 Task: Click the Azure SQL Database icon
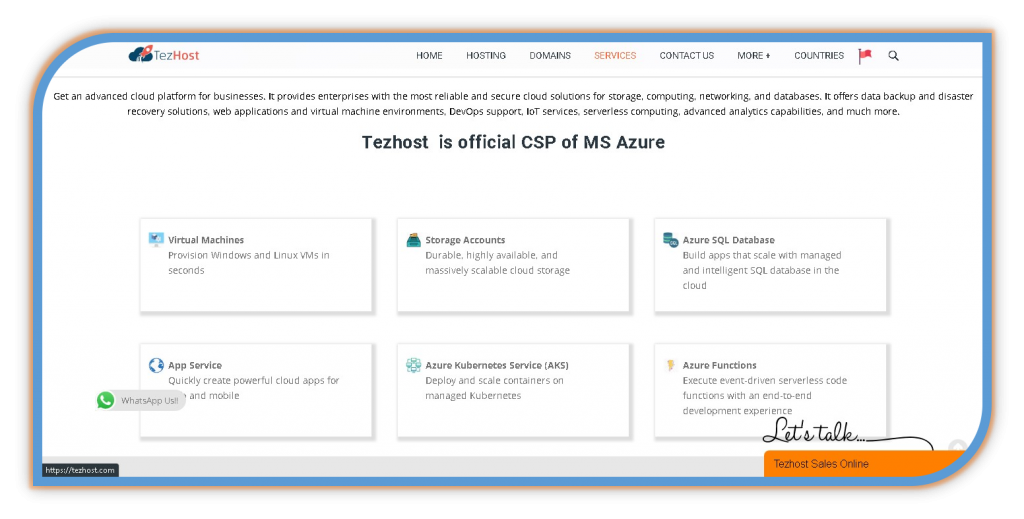point(671,240)
